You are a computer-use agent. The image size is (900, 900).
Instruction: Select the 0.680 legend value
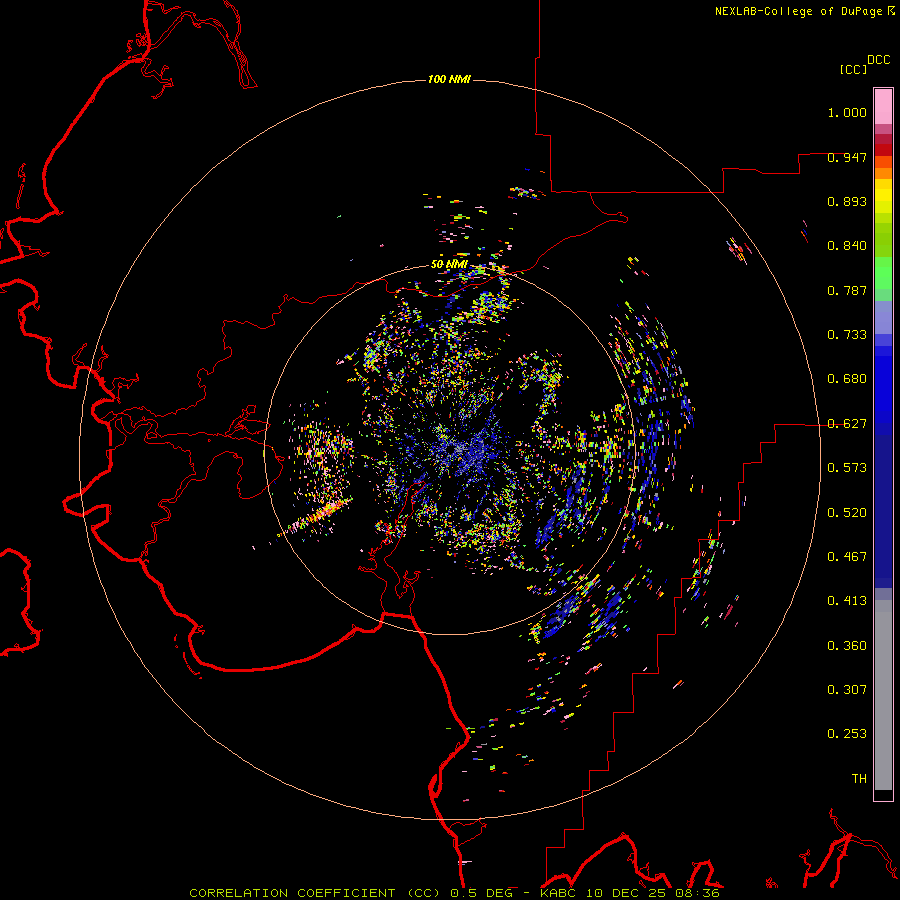tap(847, 379)
